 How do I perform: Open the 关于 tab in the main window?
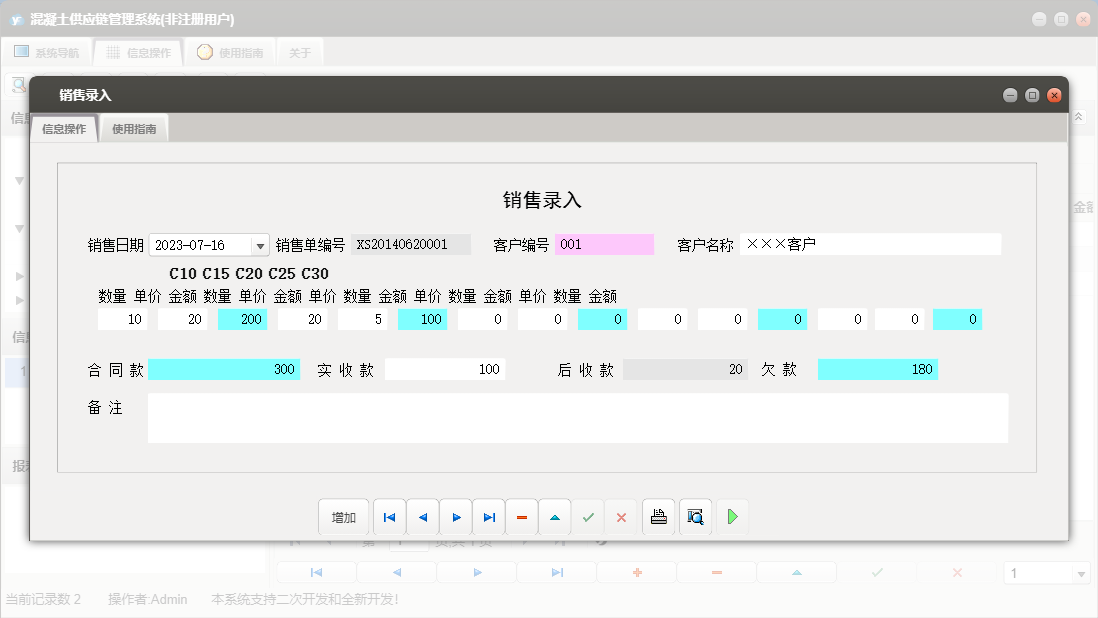tap(298, 51)
